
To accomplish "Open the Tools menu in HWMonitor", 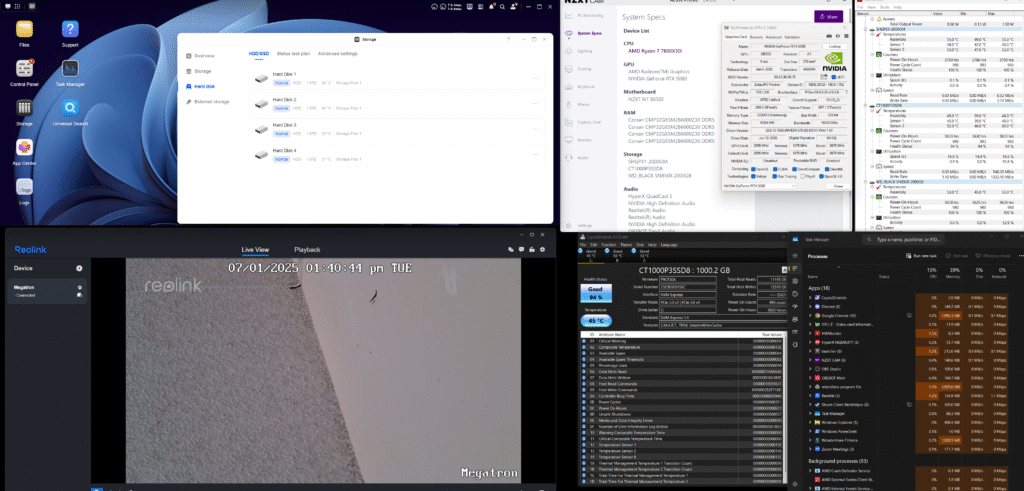I will click(x=887, y=7).
